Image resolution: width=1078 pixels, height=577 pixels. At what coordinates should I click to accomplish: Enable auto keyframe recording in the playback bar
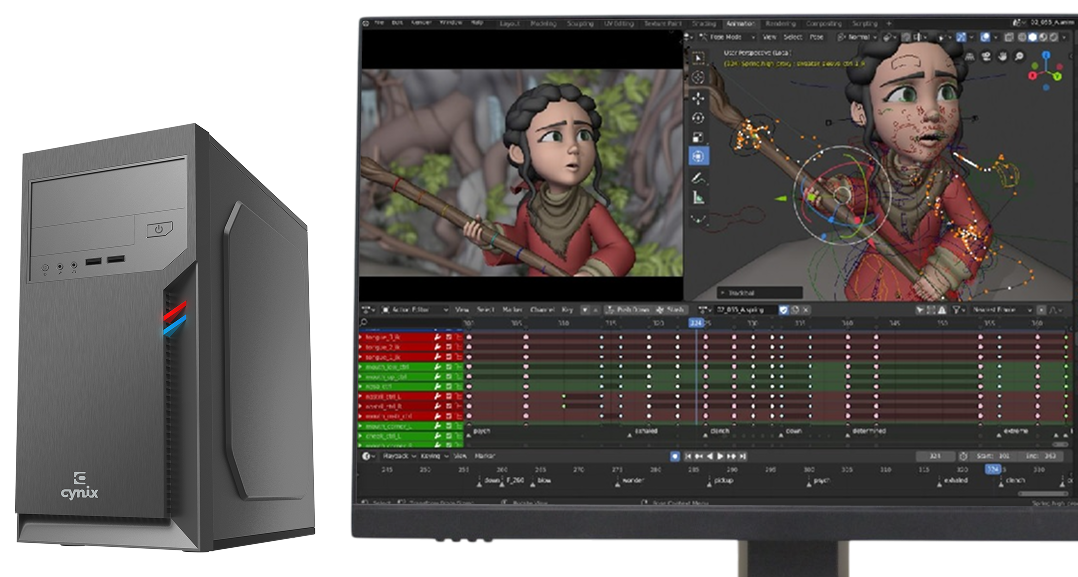coord(673,457)
